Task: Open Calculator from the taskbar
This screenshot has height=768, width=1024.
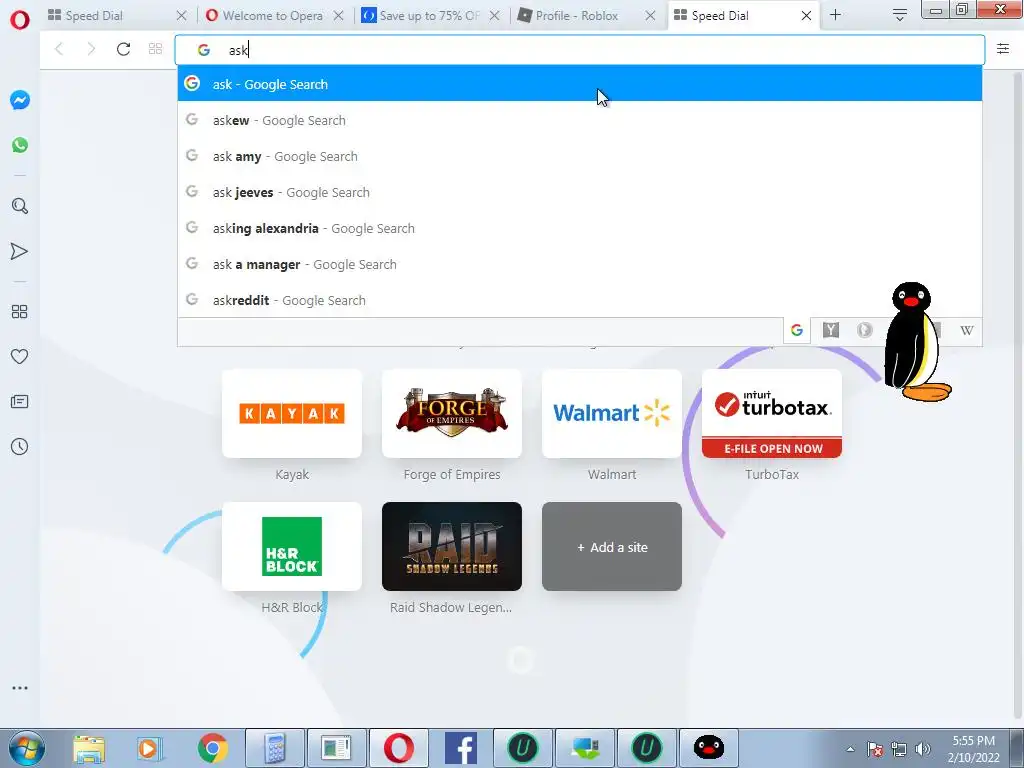Action: [275, 748]
